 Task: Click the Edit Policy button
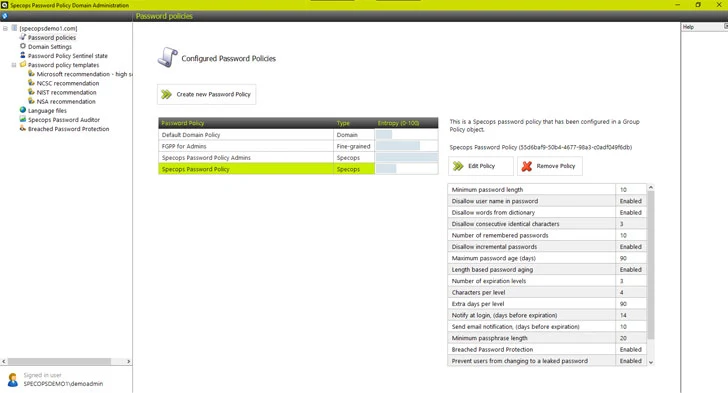pyautogui.click(x=481, y=166)
